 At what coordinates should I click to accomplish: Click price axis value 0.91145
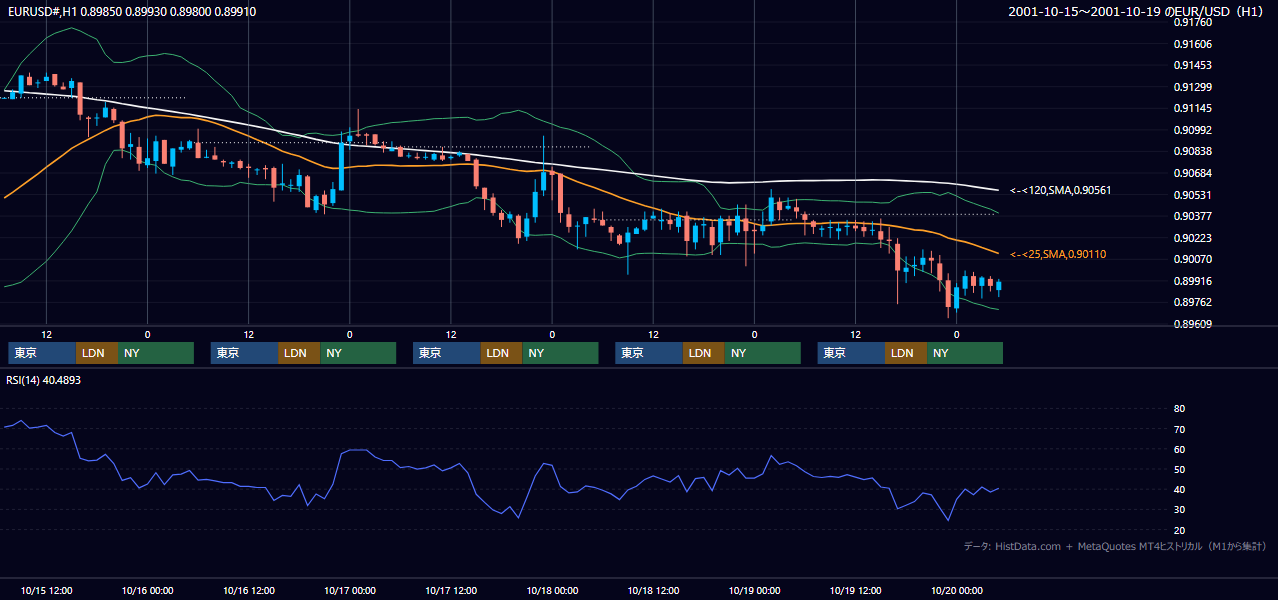pyautogui.click(x=1193, y=108)
